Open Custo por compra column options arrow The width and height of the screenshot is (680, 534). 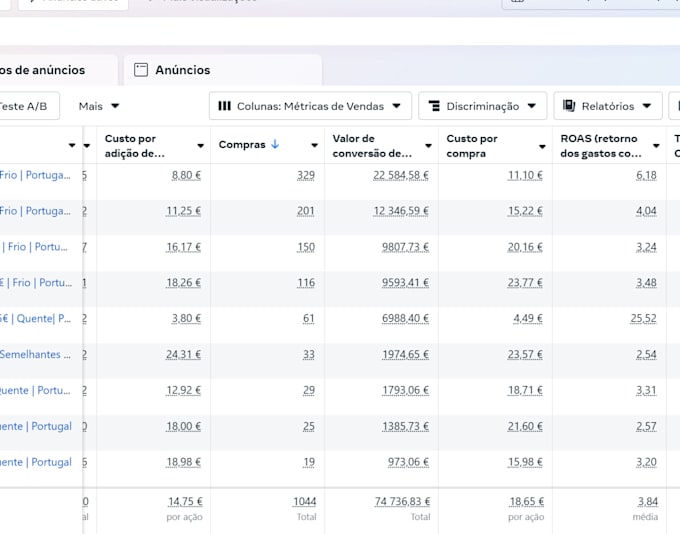coord(542,146)
